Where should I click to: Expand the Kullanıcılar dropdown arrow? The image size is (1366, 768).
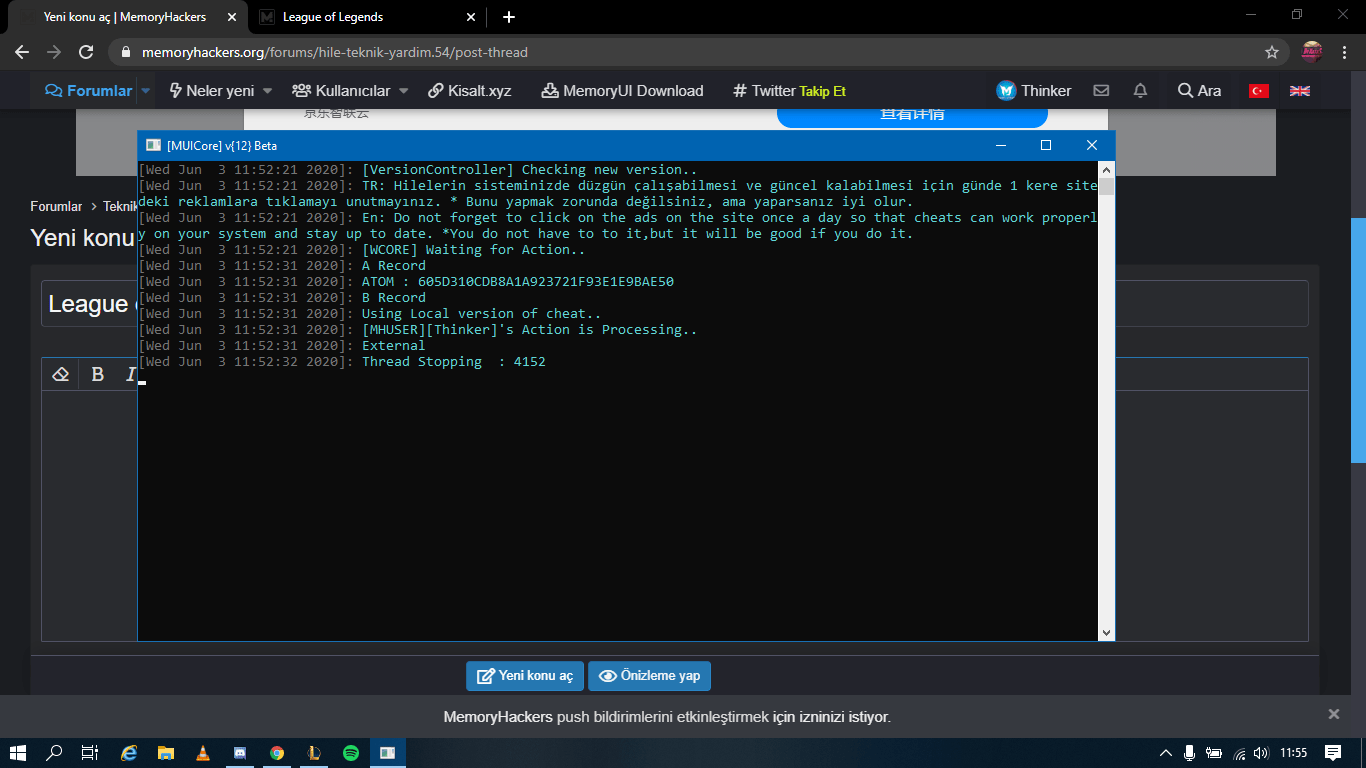tap(404, 90)
